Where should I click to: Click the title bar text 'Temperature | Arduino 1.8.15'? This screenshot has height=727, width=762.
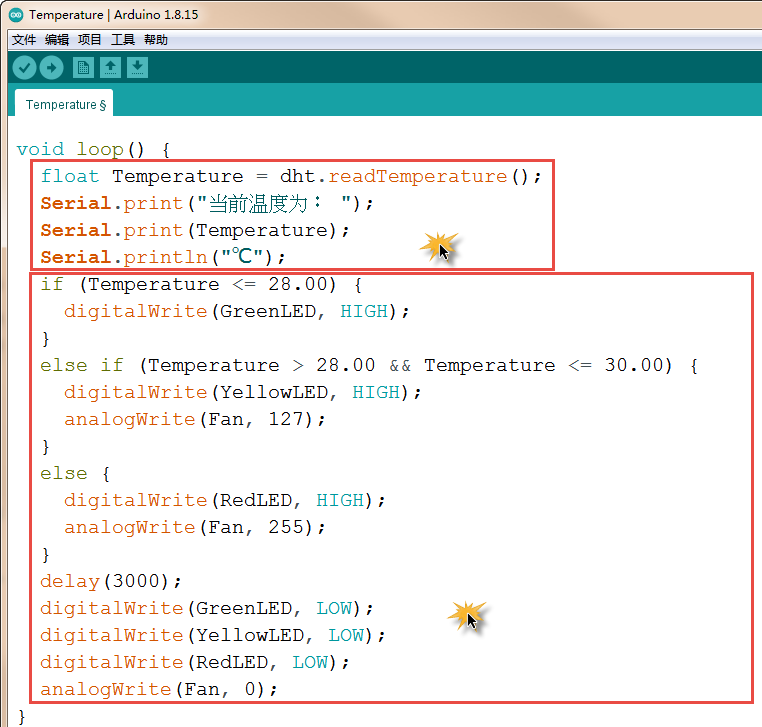point(114,15)
